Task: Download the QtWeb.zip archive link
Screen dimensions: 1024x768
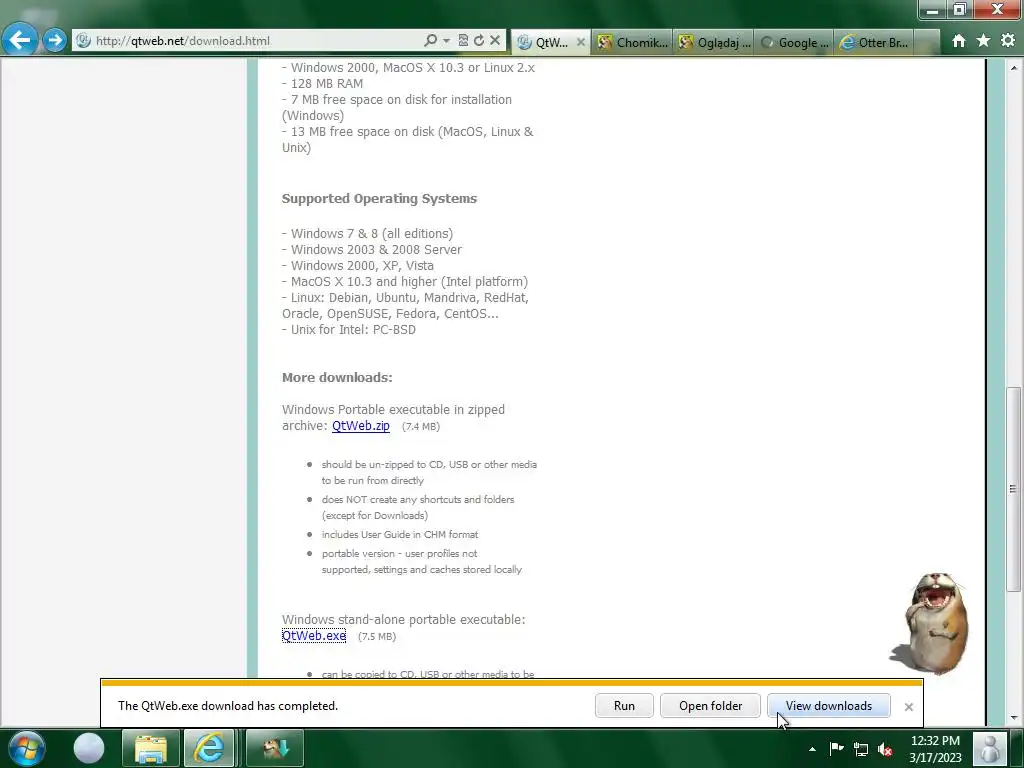Action: [x=360, y=426]
